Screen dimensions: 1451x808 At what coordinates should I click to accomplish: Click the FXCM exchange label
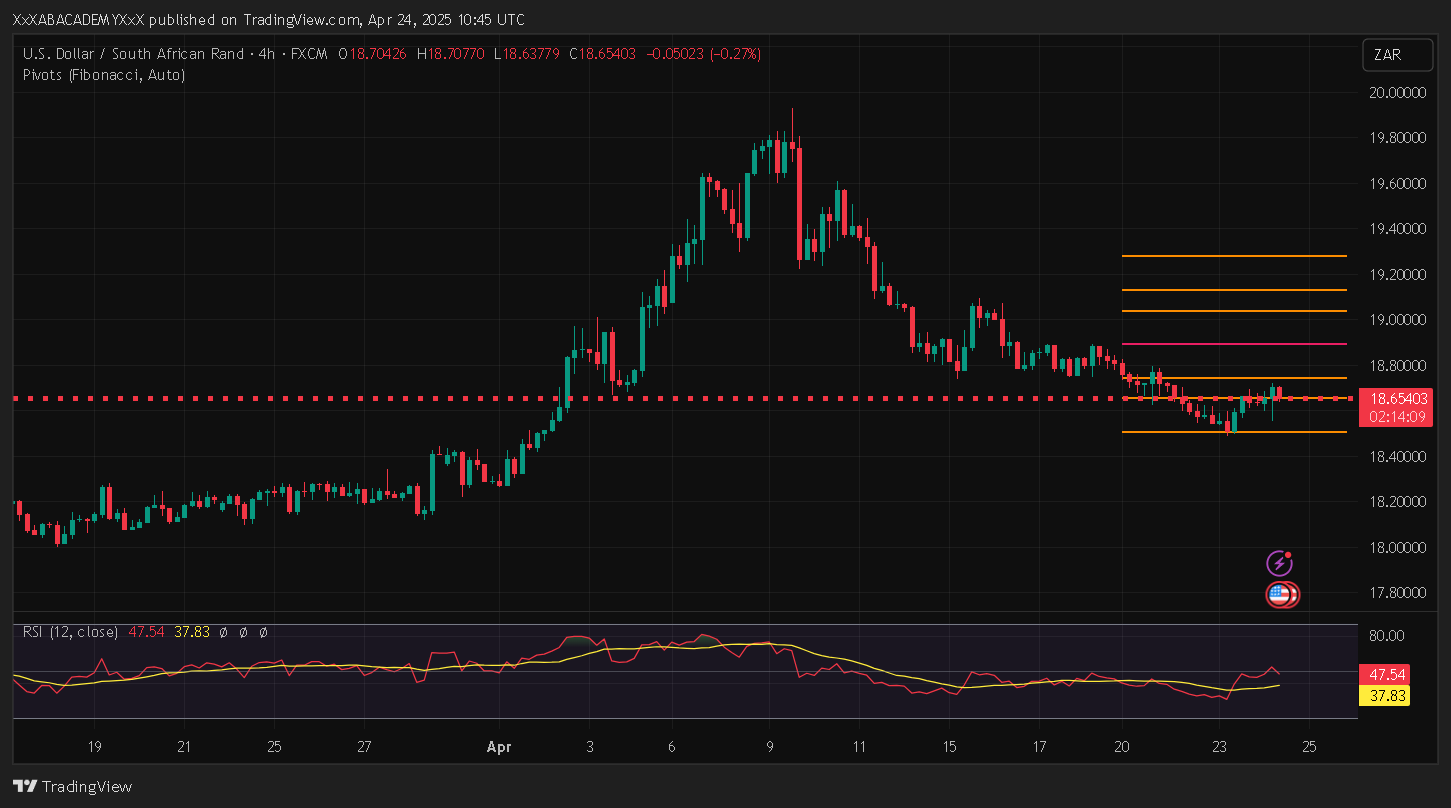pyautogui.click(x=310, y=54)
